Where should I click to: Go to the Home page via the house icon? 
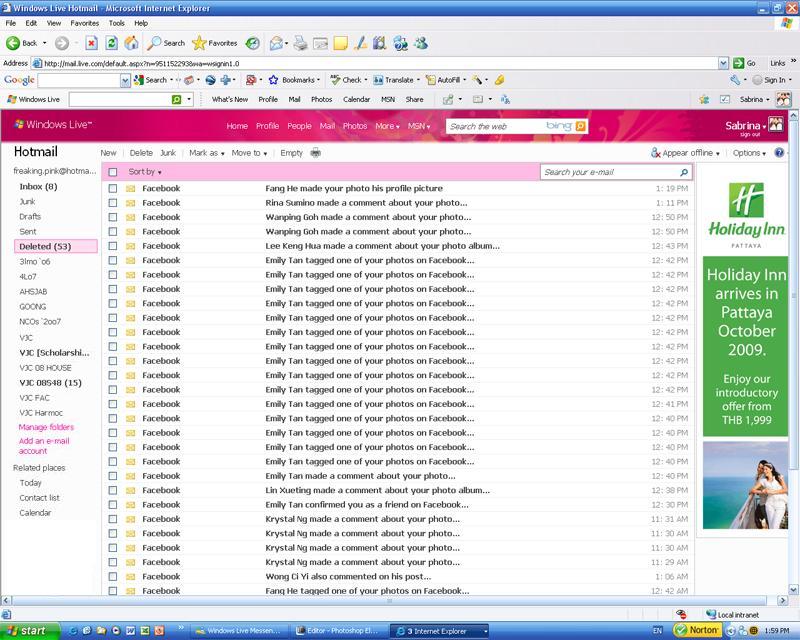coord(131,43)
